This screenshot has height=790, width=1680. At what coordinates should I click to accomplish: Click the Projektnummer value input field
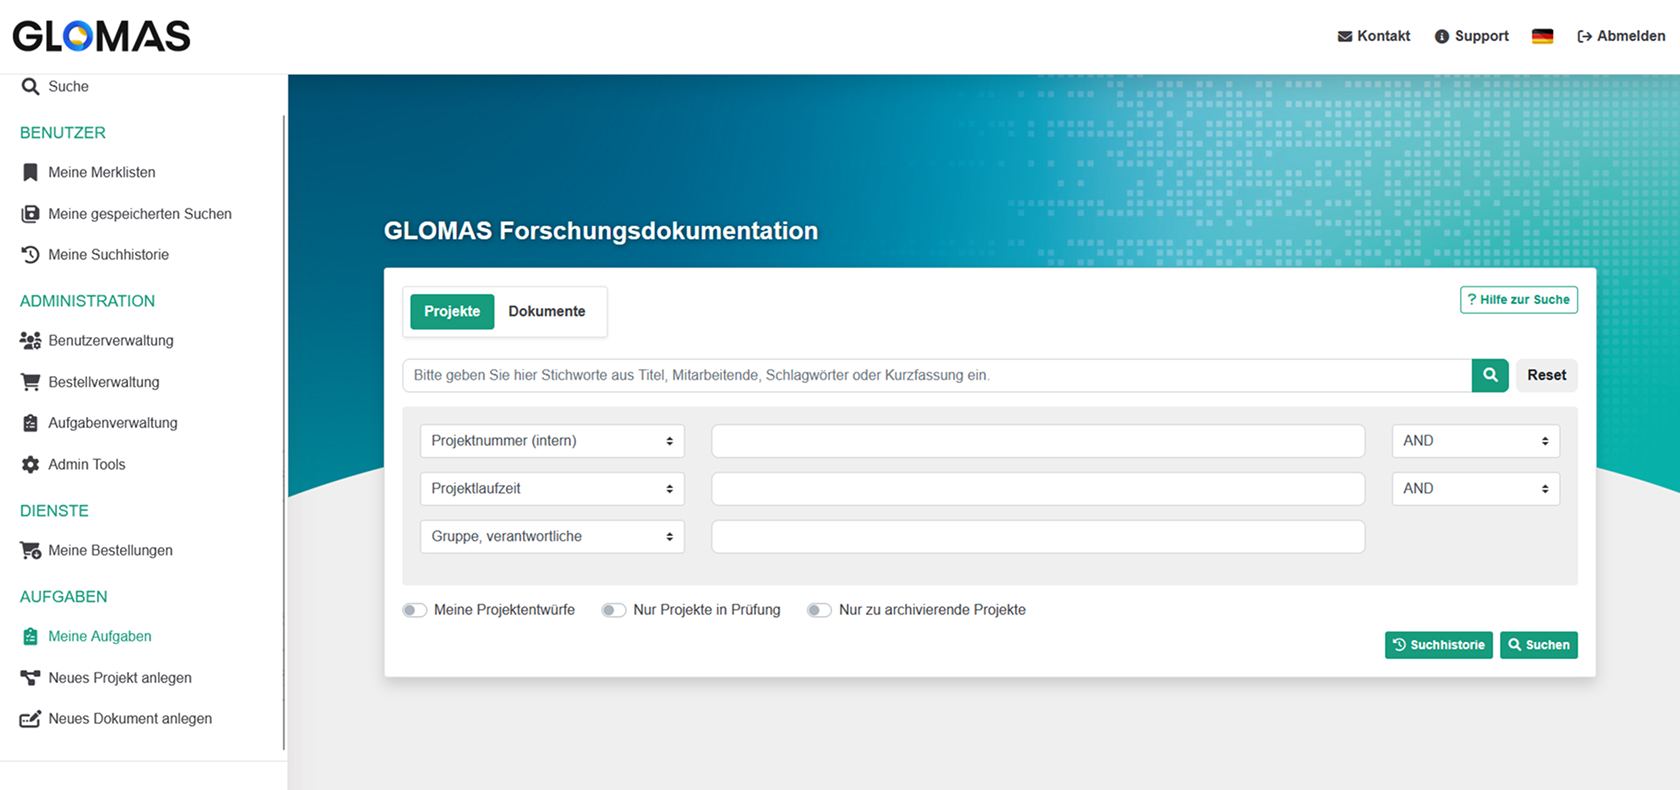pos(1038,441)
